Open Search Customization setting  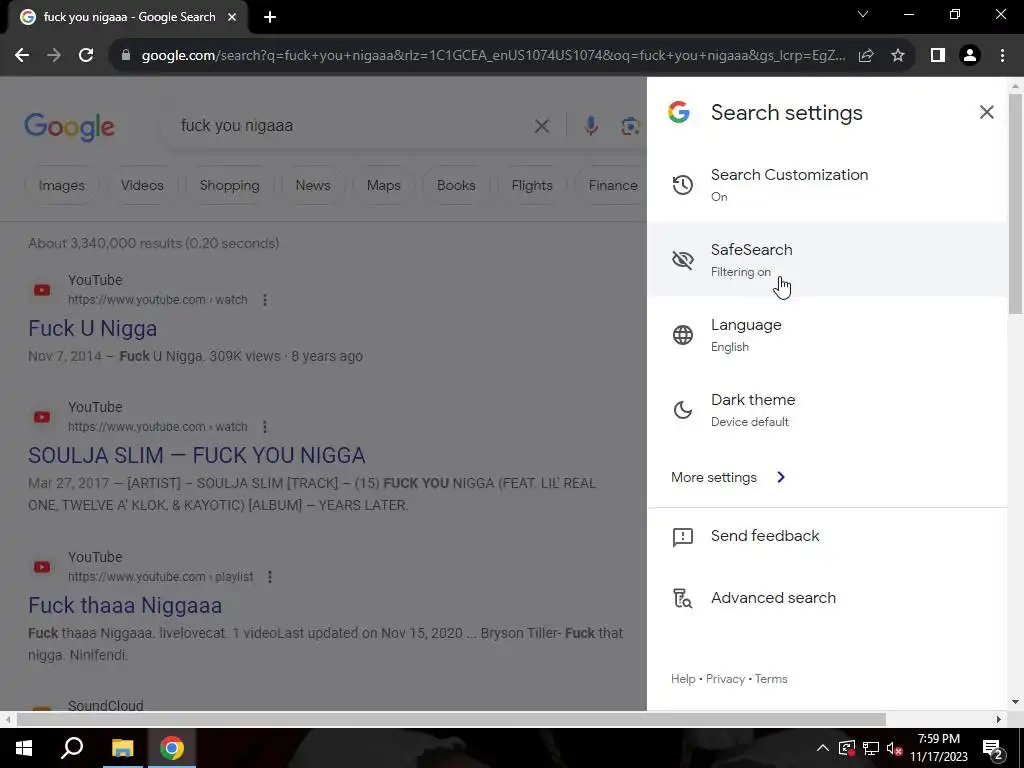[827, 185]
